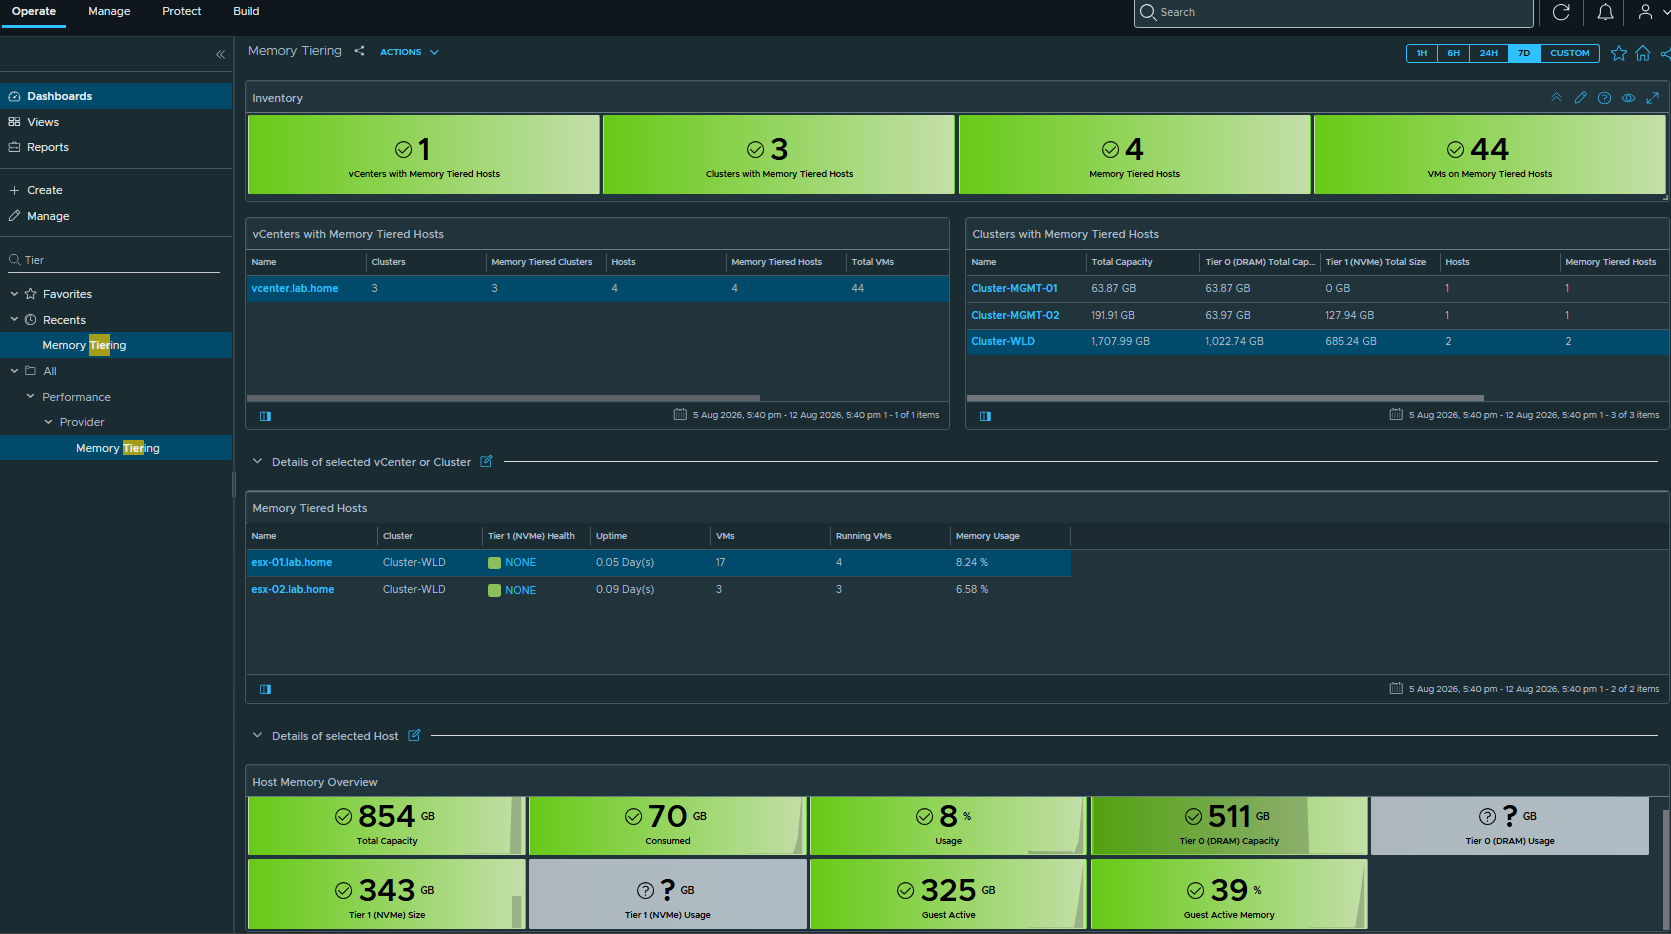Switch to the Protect top tab
The image size is (1671, 934).
(182, 12)
